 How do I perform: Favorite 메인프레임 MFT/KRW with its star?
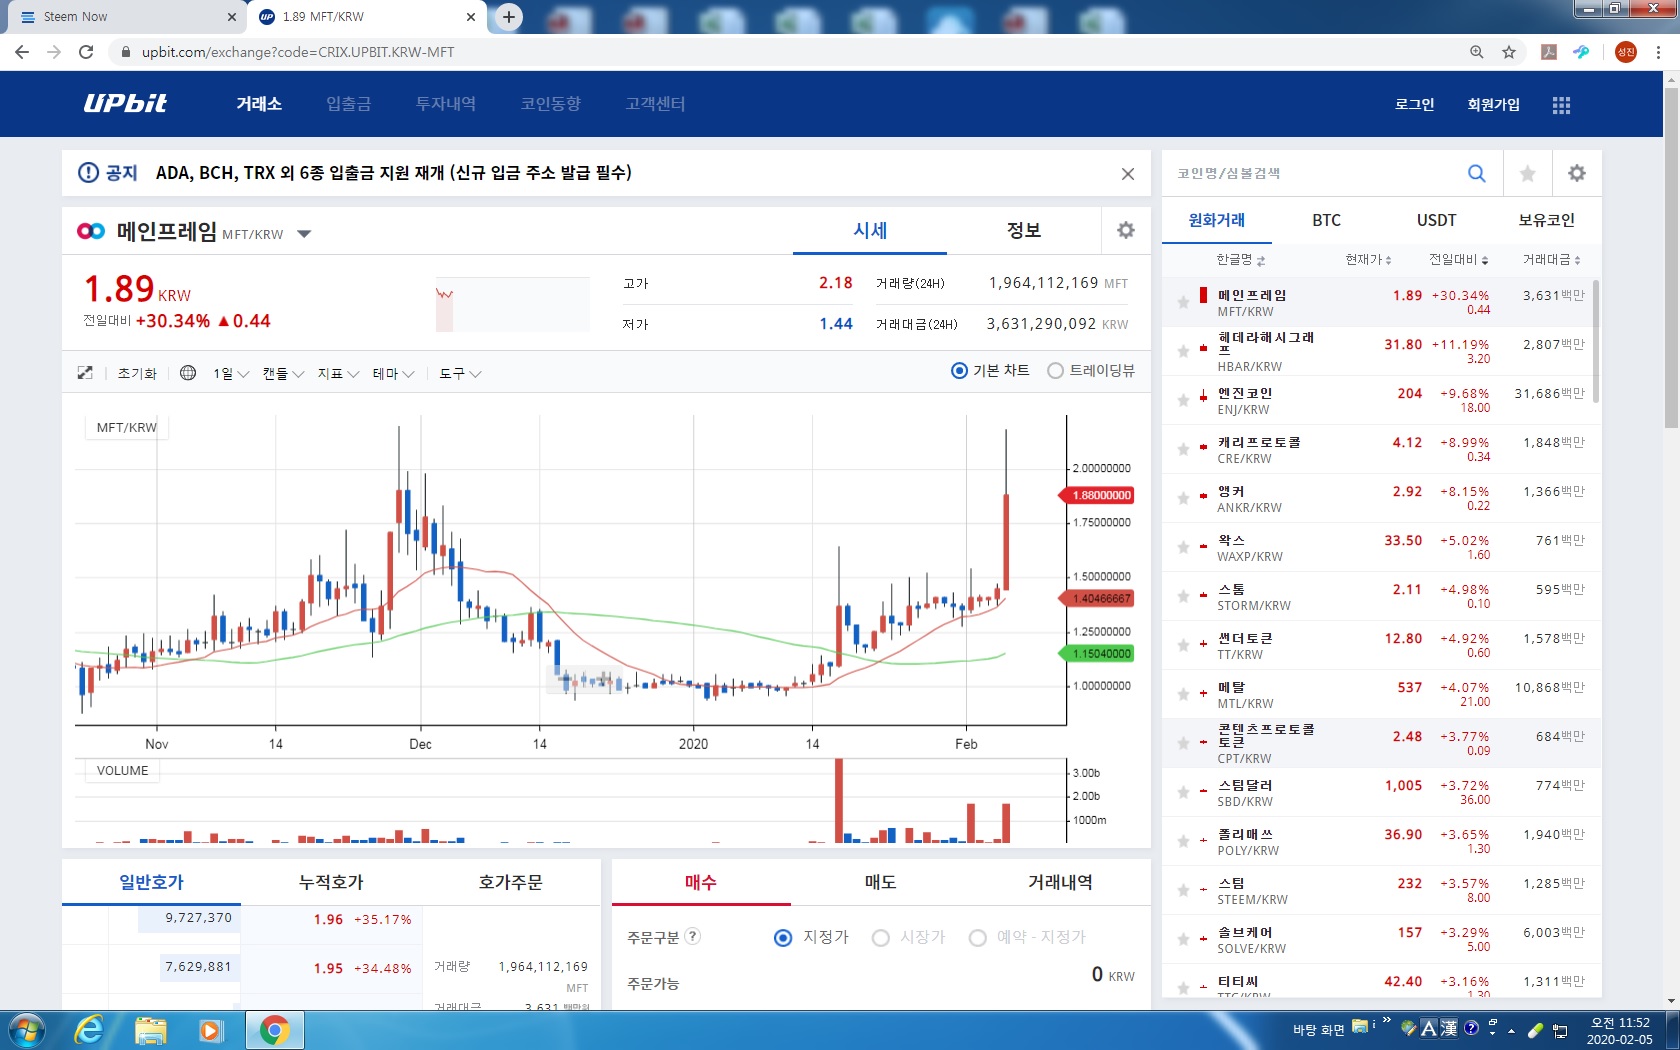pyautogui.click(x=1183, y=301)
